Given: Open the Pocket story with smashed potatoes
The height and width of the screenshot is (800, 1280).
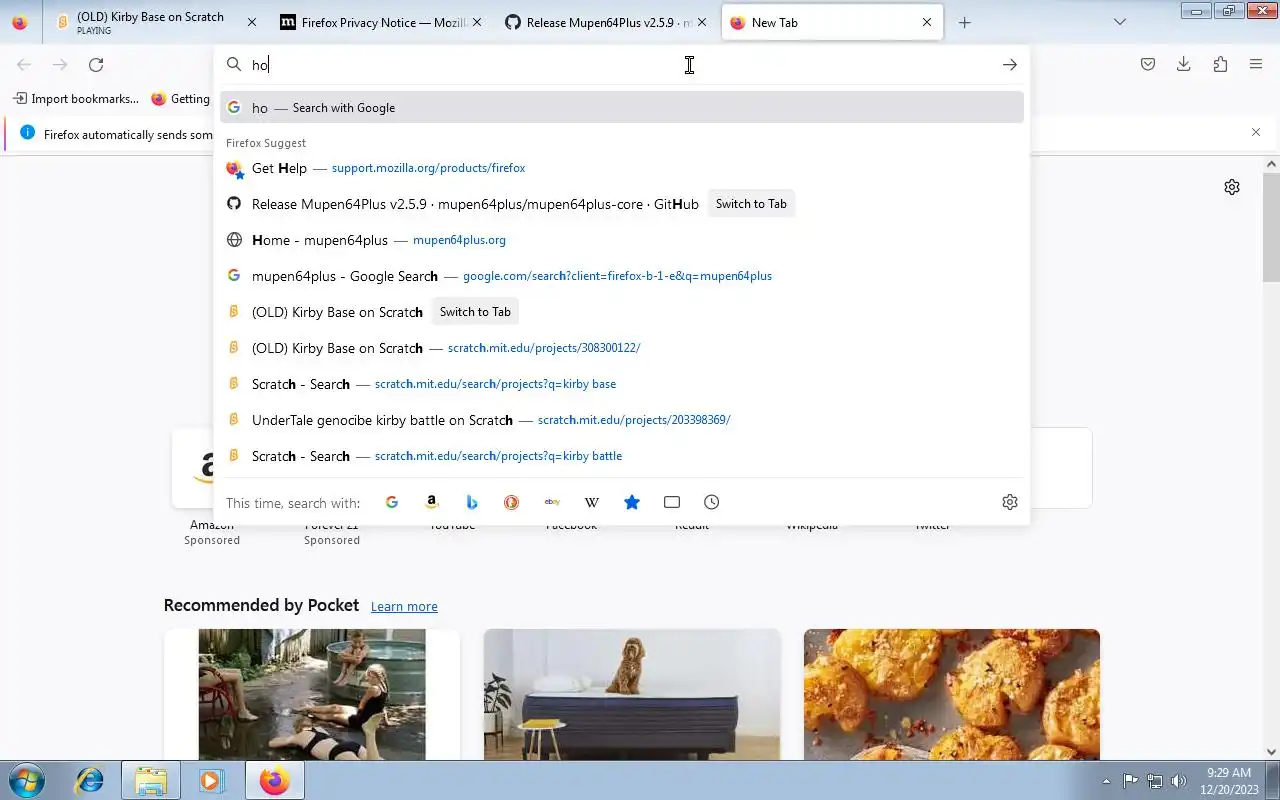Looking at the screenshot, I should pos(952,694).
